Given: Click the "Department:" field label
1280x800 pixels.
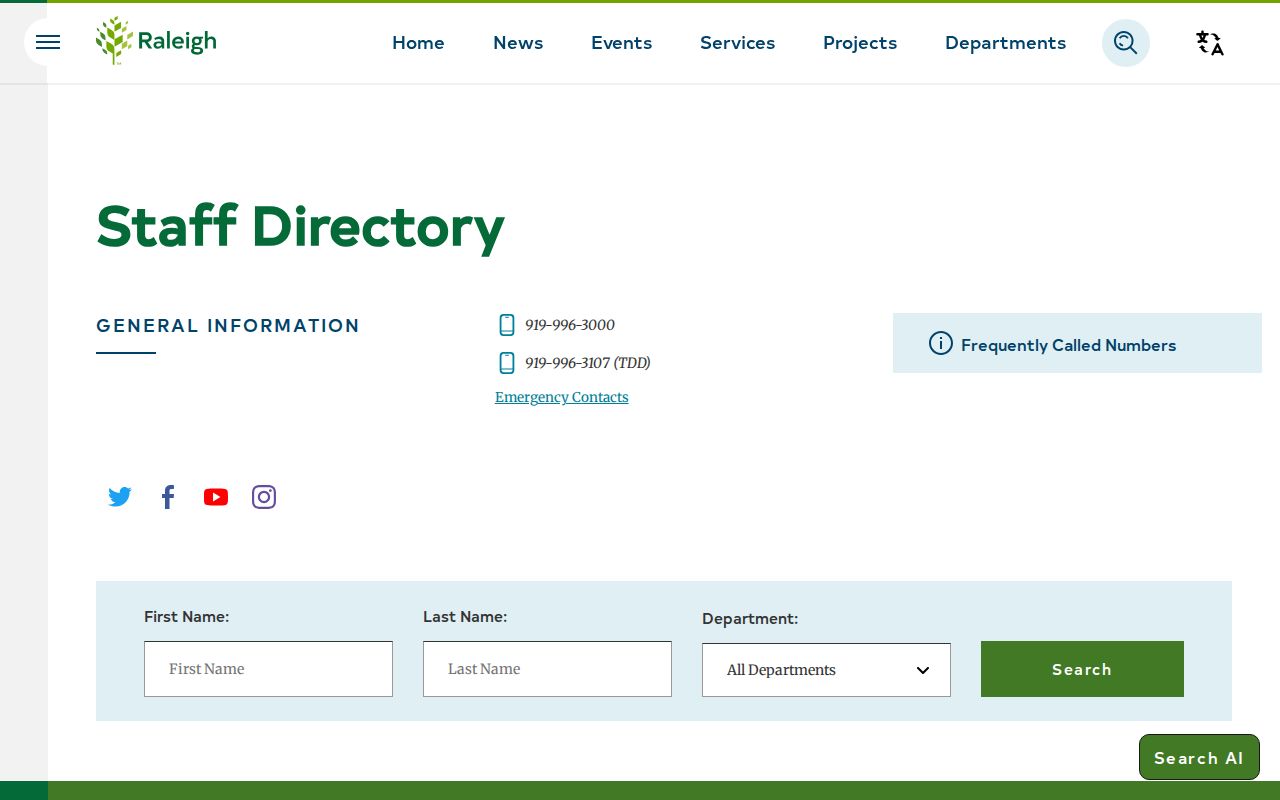Looking at the screenshot, I should coord(750,619).
